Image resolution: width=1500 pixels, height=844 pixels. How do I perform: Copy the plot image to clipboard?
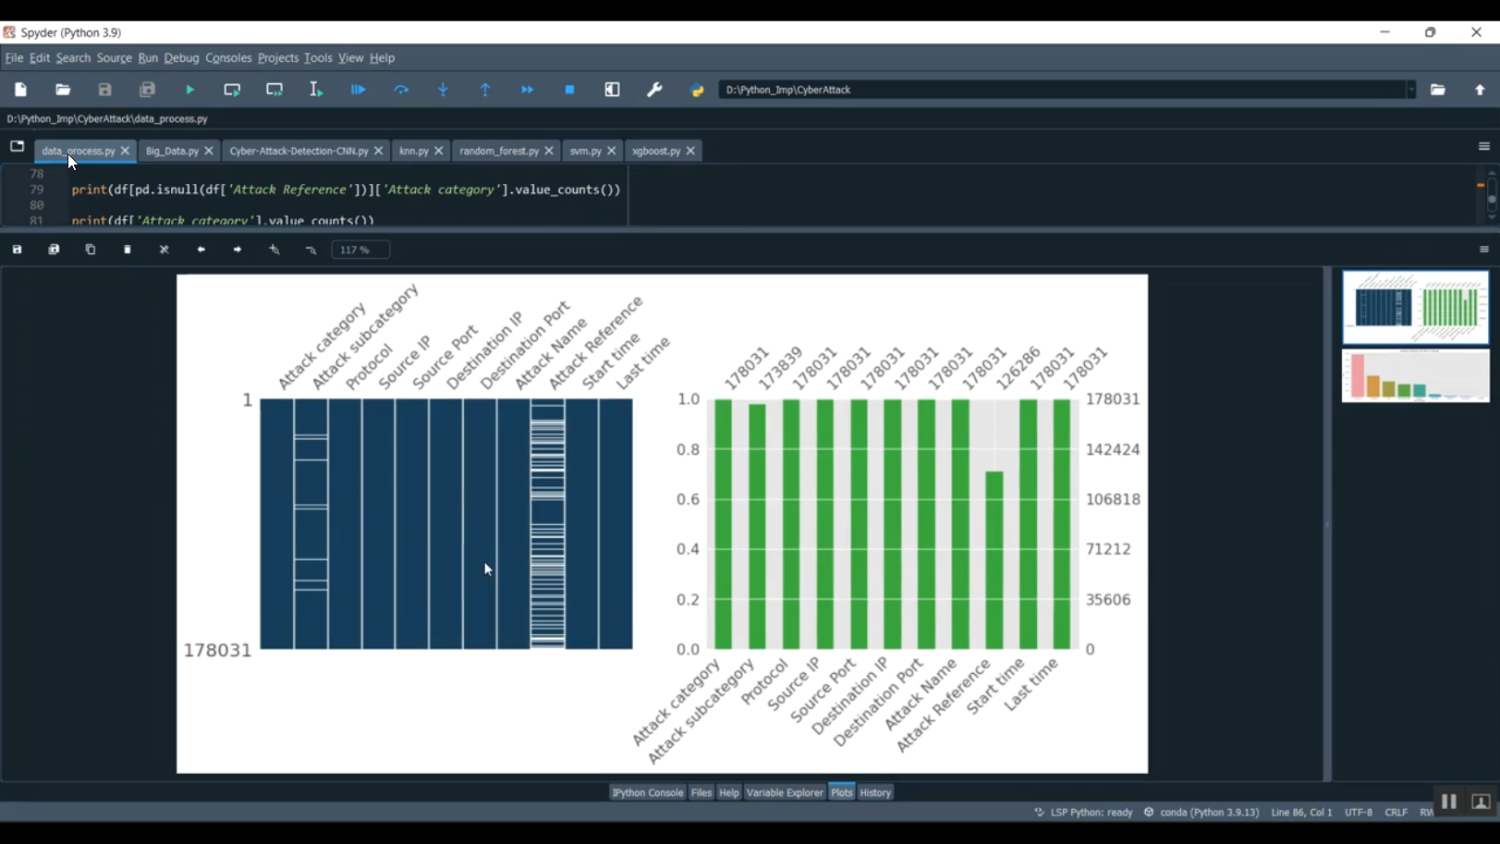[91, 250]
